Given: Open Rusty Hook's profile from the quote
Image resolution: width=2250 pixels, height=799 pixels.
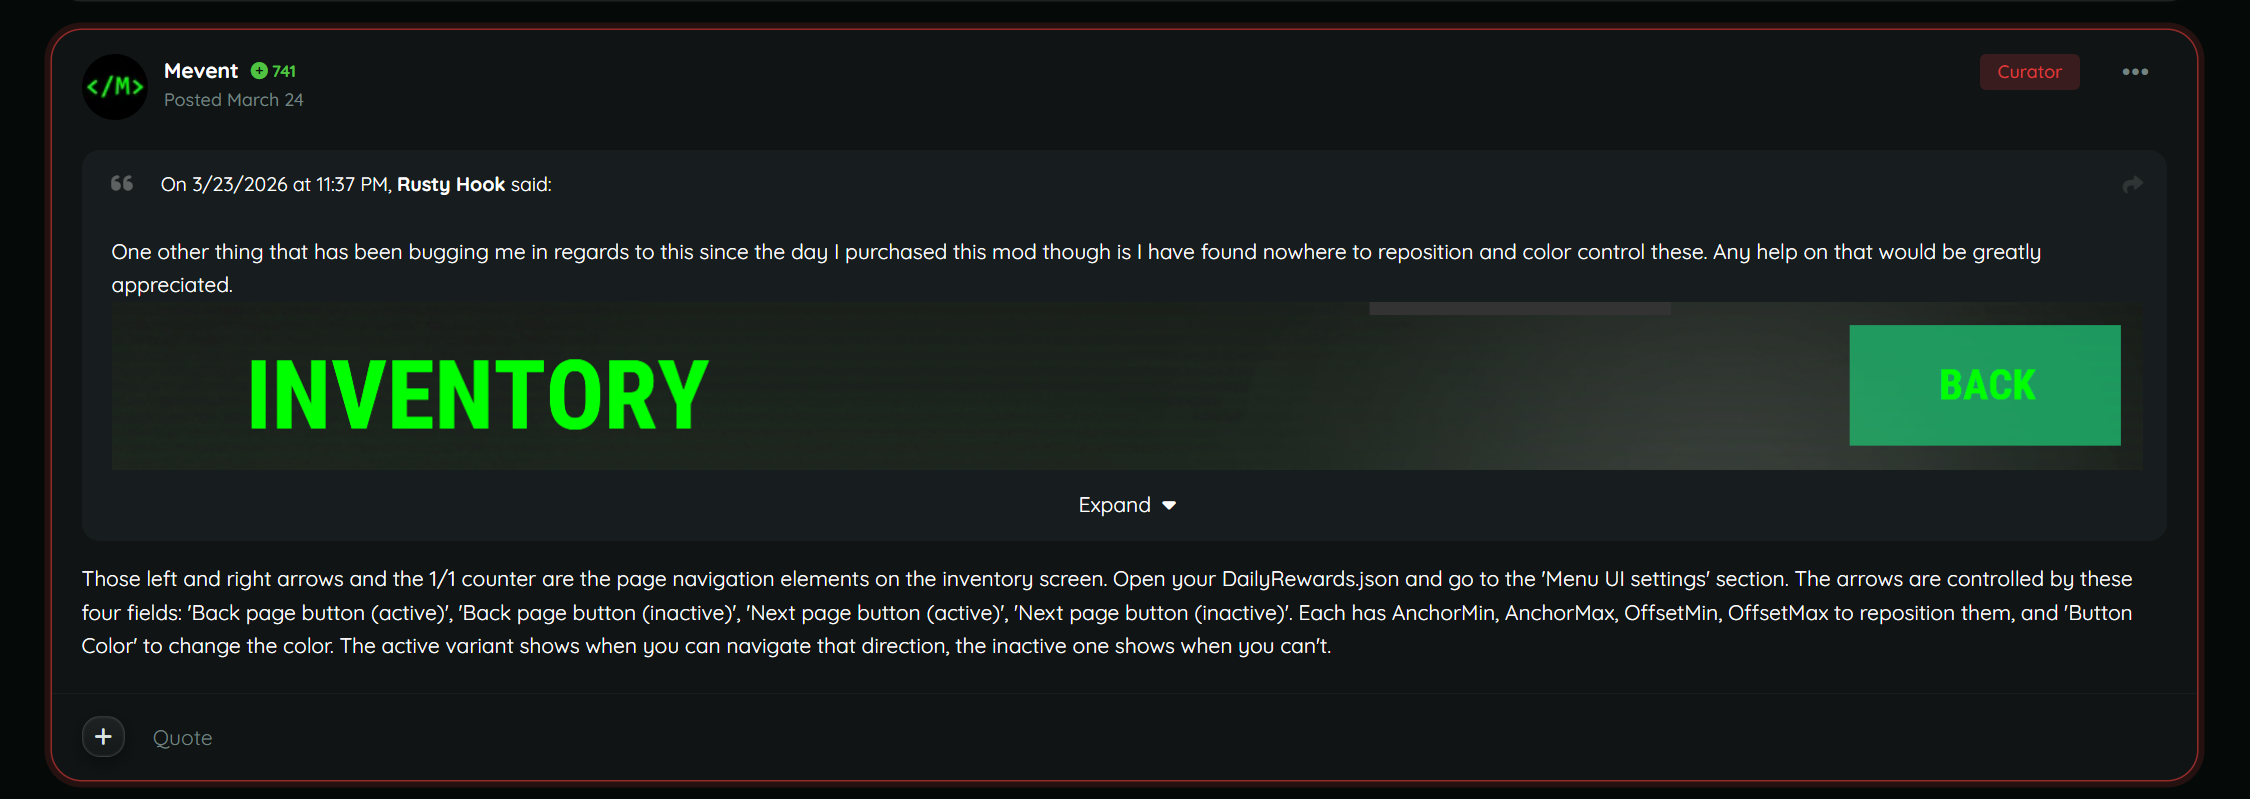Looking at the screenshot, I should coord(451,184).
